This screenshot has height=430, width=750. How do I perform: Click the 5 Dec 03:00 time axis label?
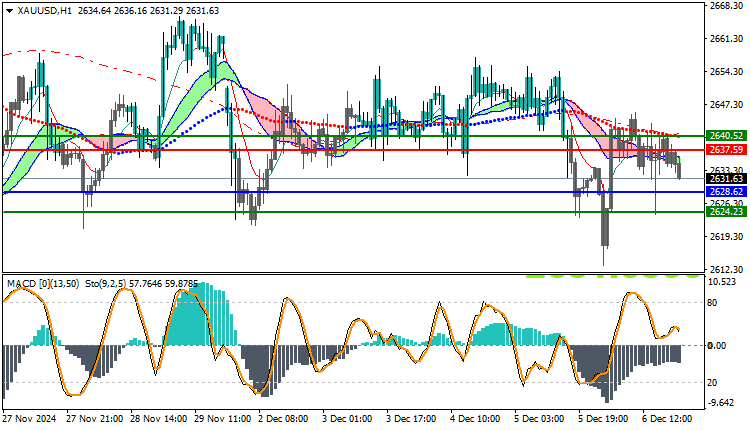(539, 419)
